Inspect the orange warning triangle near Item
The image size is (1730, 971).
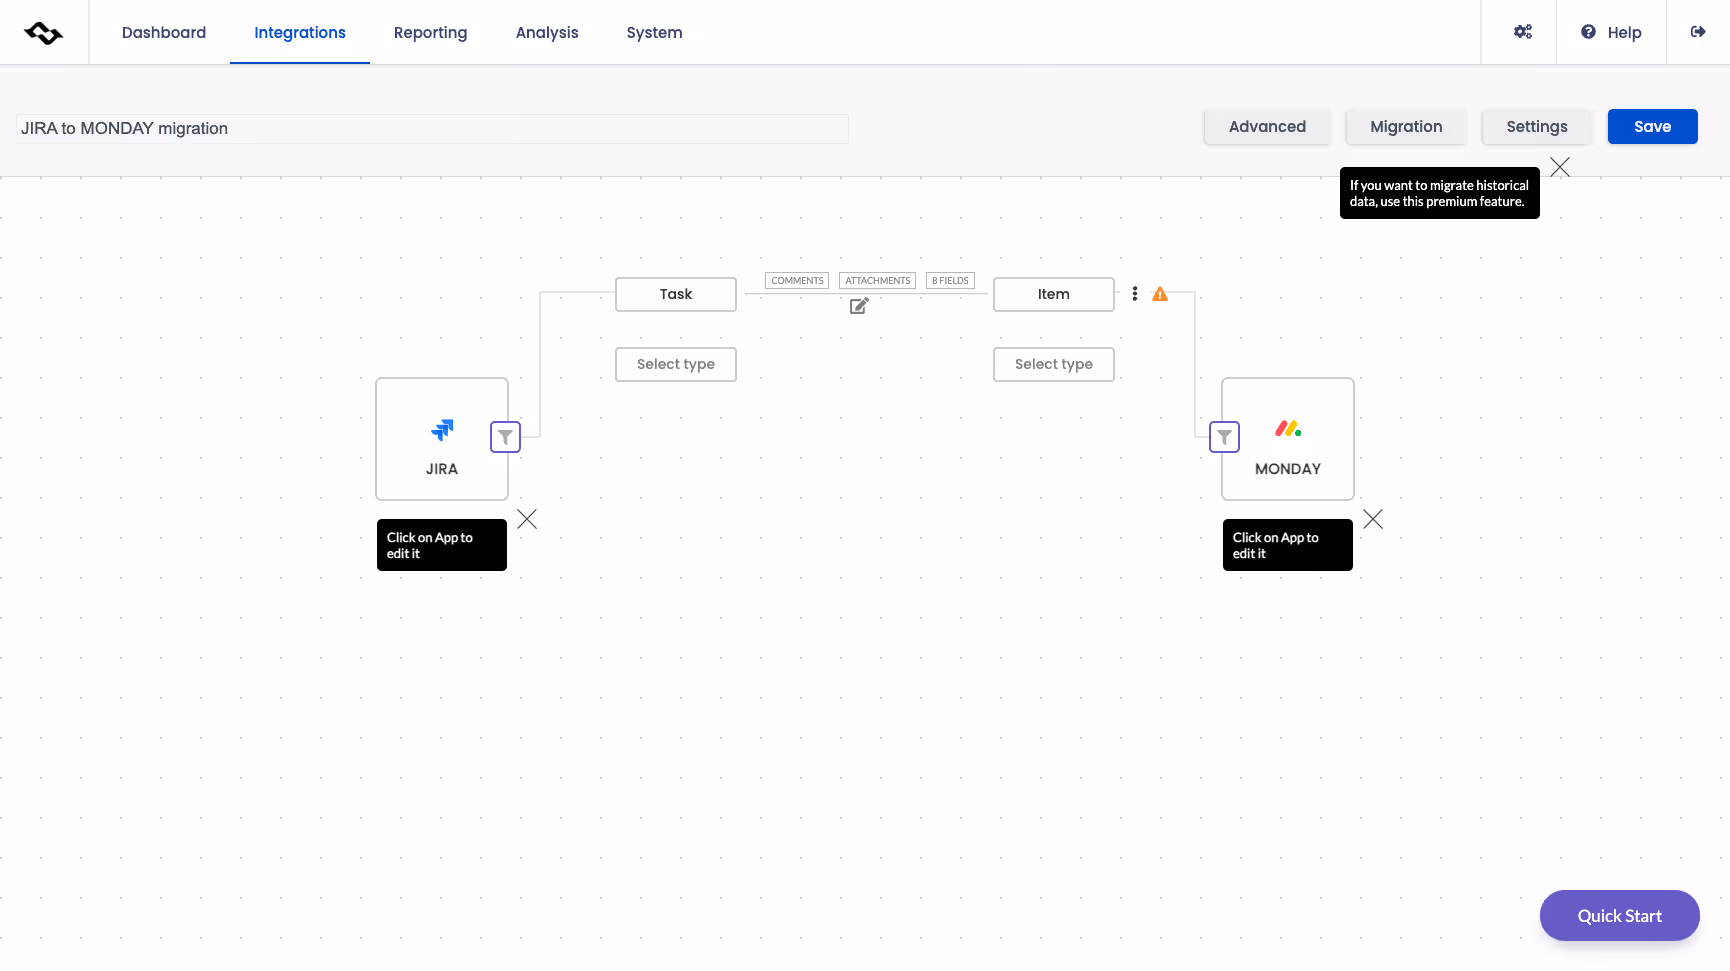click(1159, 293)
